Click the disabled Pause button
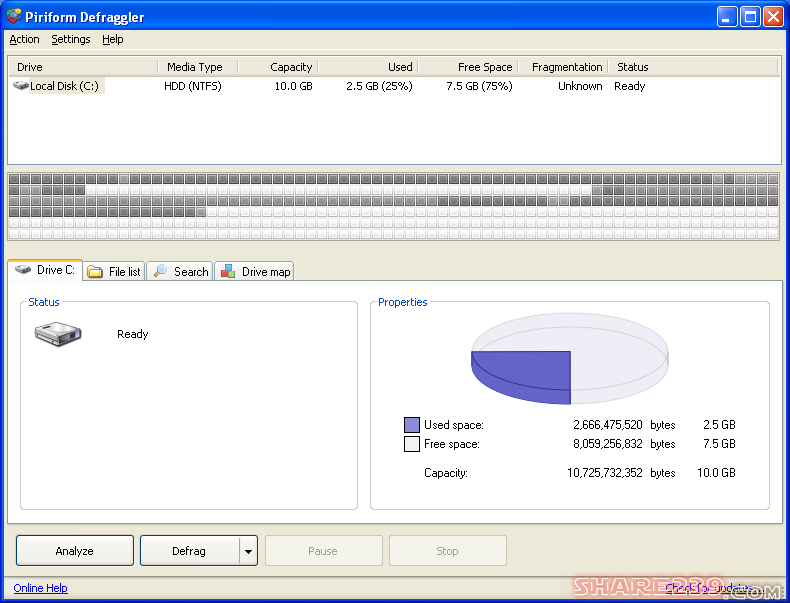Viewport: 790px width, 603px height. [x=323, y=551]
